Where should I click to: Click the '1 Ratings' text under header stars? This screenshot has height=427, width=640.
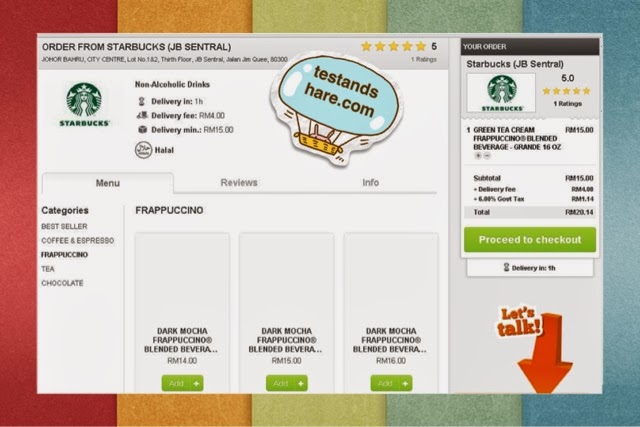pyautogui.click(x=423, y=60)
